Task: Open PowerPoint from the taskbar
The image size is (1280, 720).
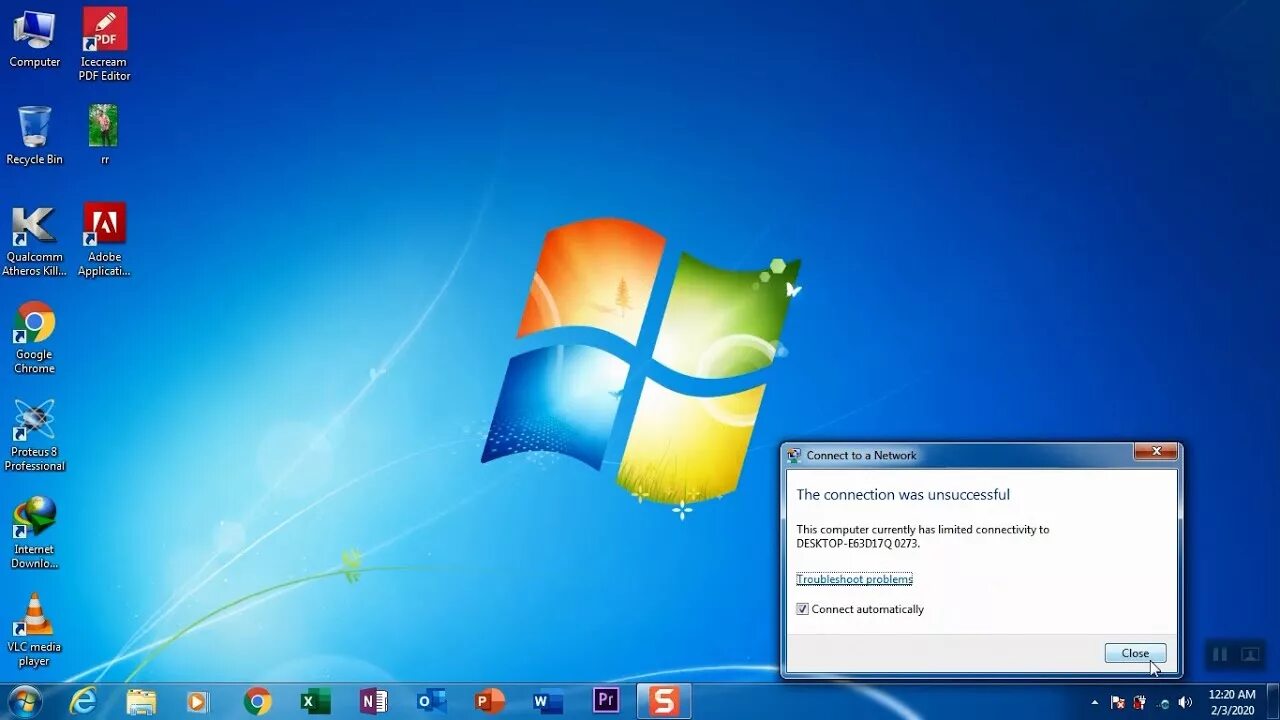Action: point(489,702)
